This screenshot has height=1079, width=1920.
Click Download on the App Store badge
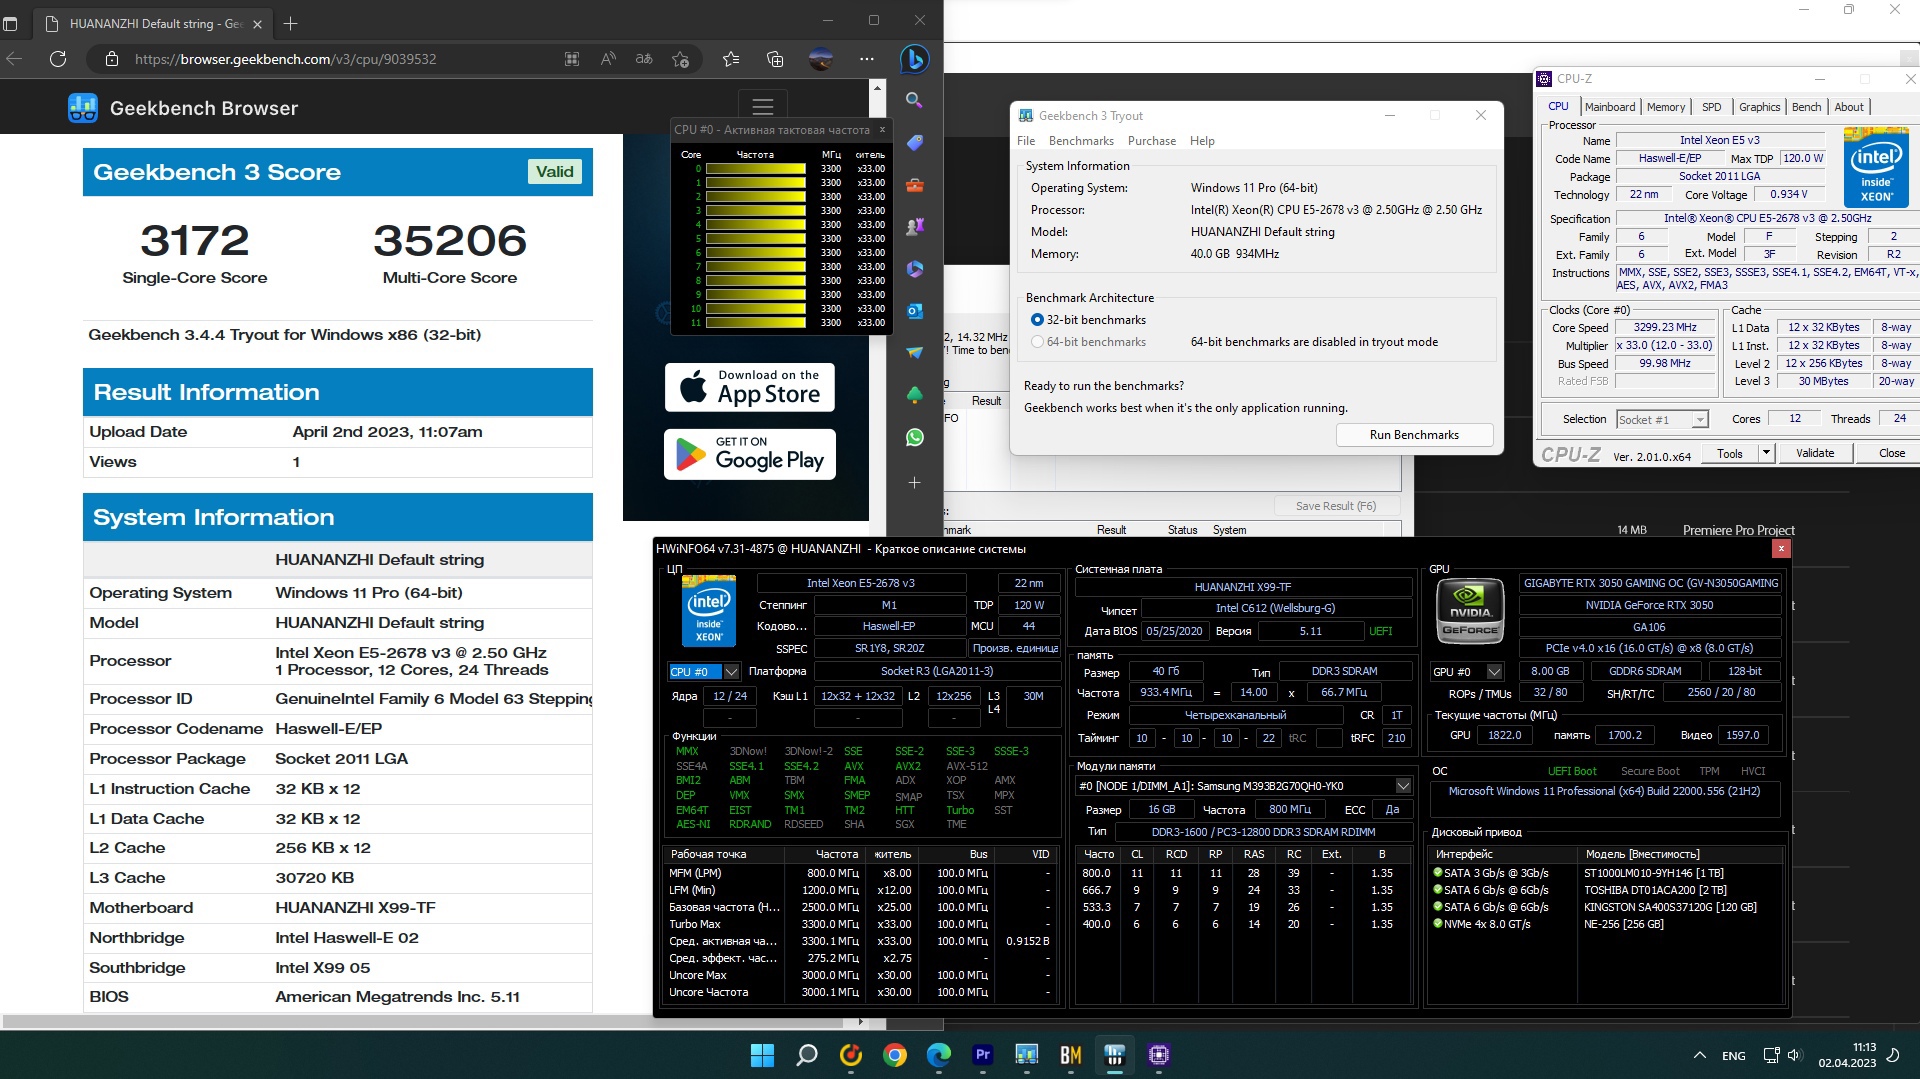[750, 387]
